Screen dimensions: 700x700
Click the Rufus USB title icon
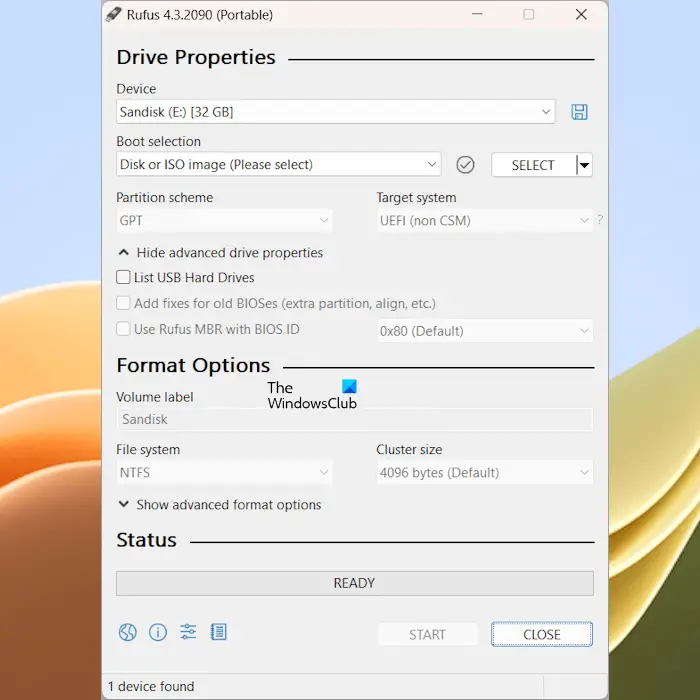113,14
